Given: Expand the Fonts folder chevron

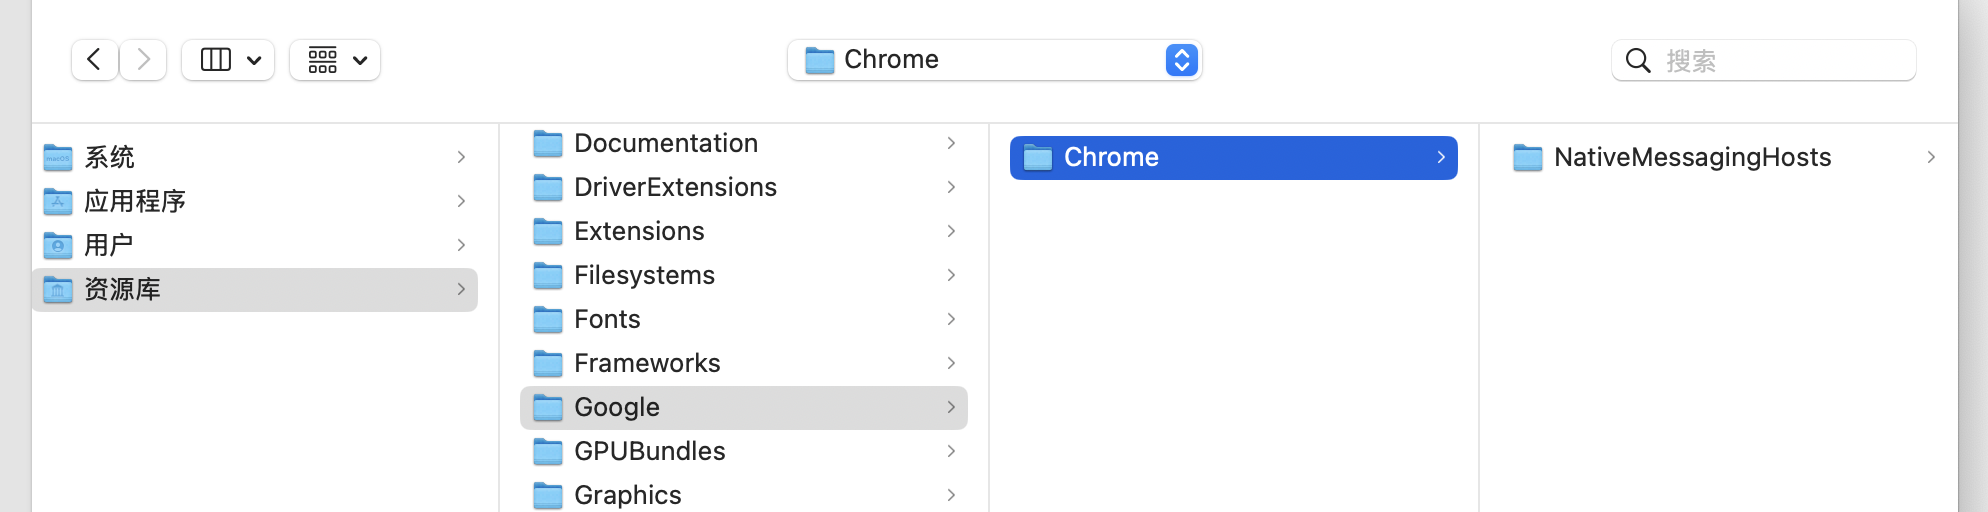Looking at the screenshot, I should [x=951, y=319].
